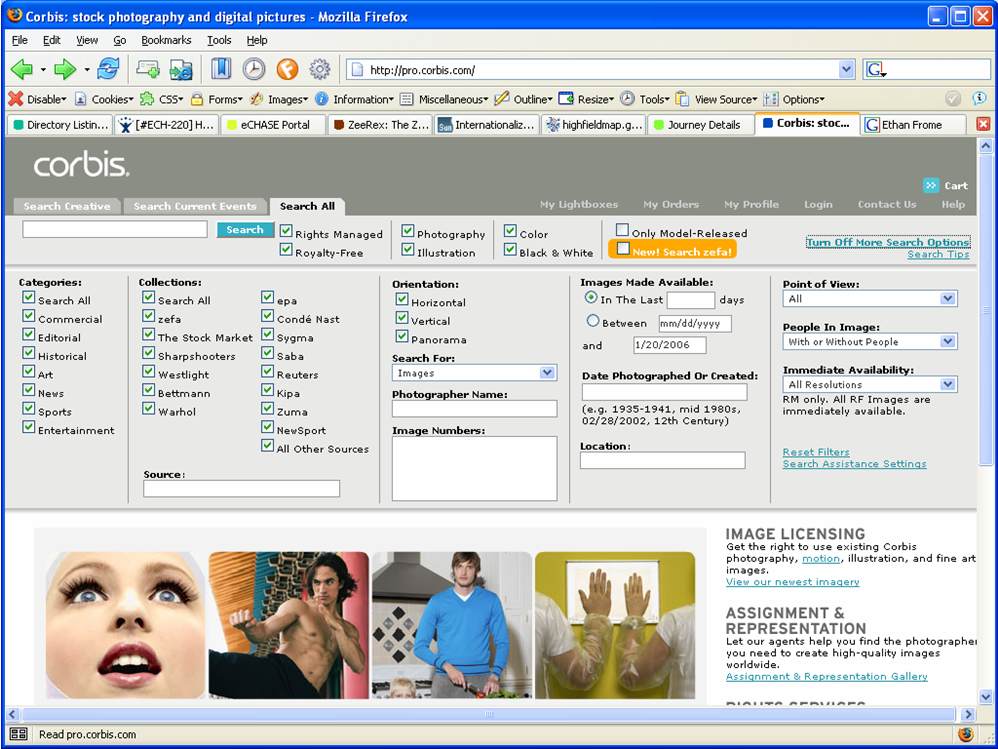Open the Bookmarks menu
Screen dimensions: 998x749
pyautogui.click(x=166, y=40)
